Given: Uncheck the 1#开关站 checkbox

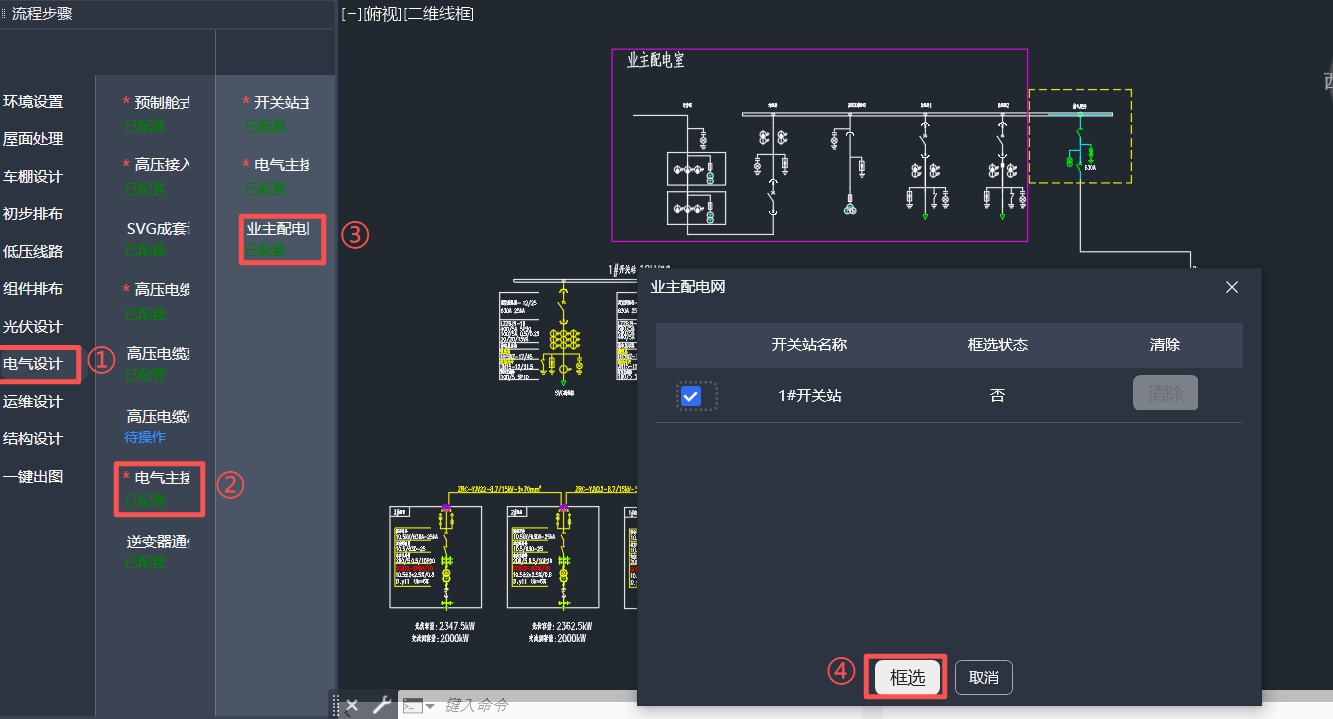Looking at the screenshot, I should [x=690, y=396].
